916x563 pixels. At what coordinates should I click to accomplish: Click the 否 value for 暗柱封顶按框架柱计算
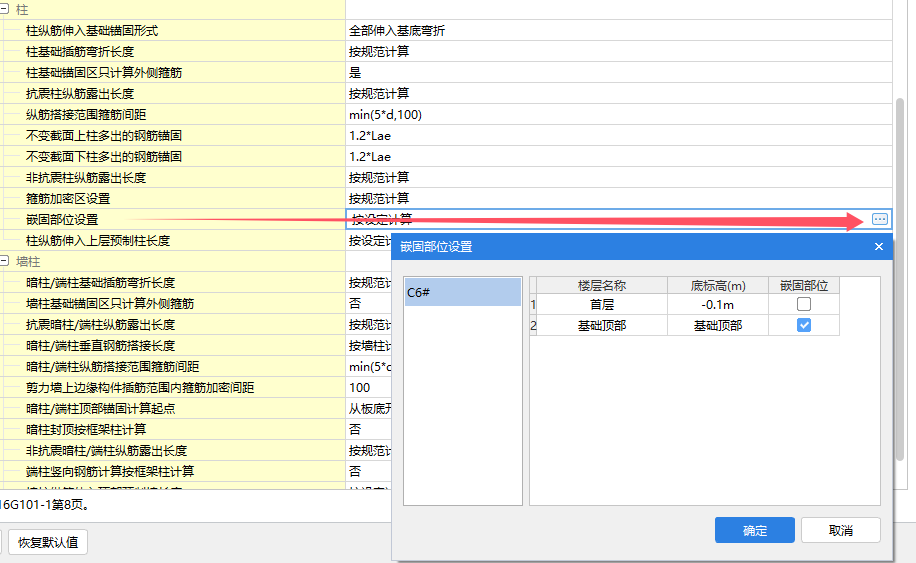point(355,430)
